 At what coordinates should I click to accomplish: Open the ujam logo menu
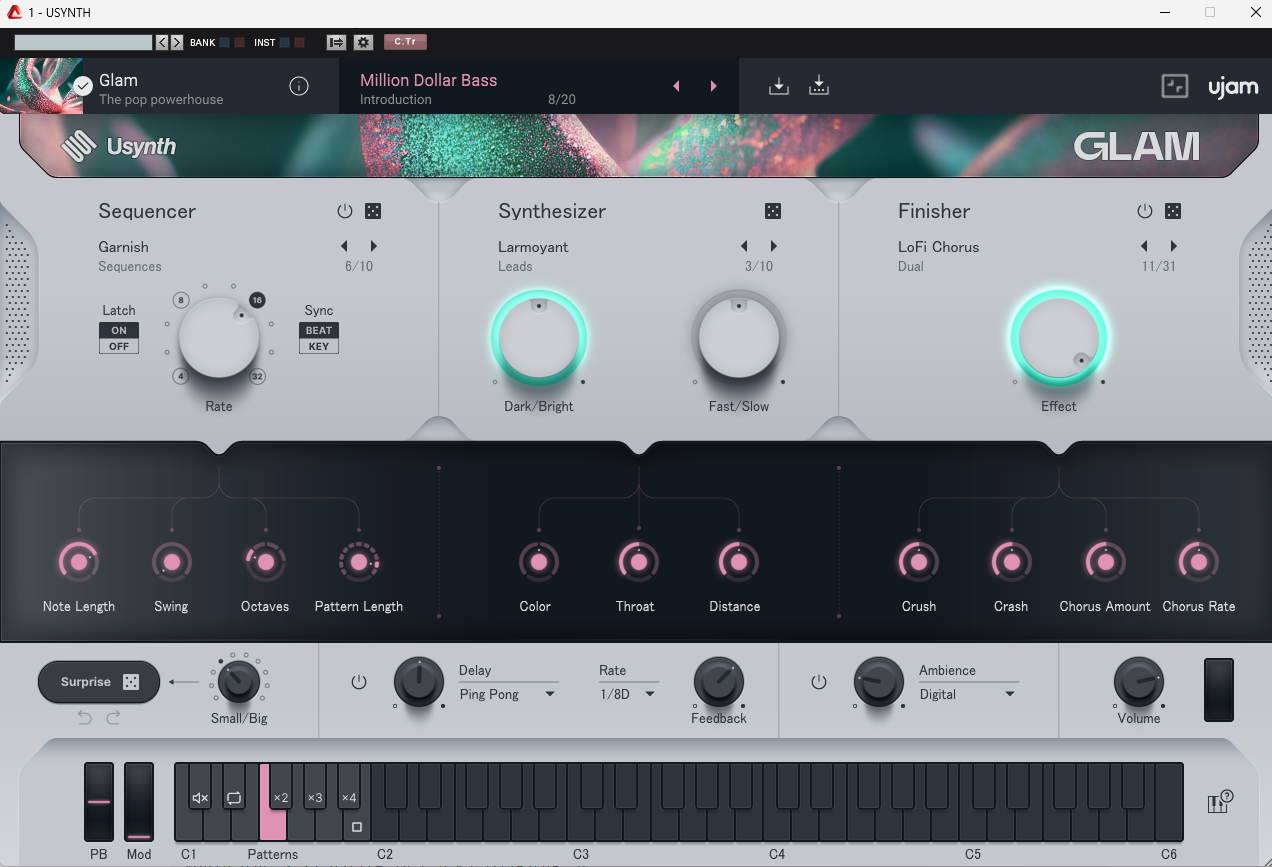click(x=1233, y=87)
